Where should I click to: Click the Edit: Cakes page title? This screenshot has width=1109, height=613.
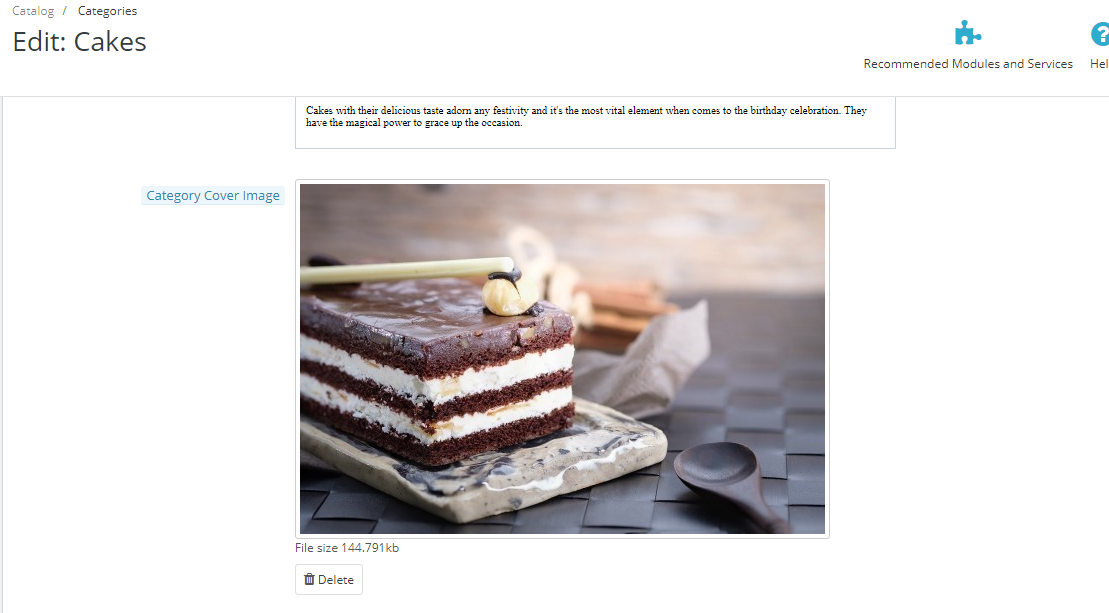[x=79, y=42]
